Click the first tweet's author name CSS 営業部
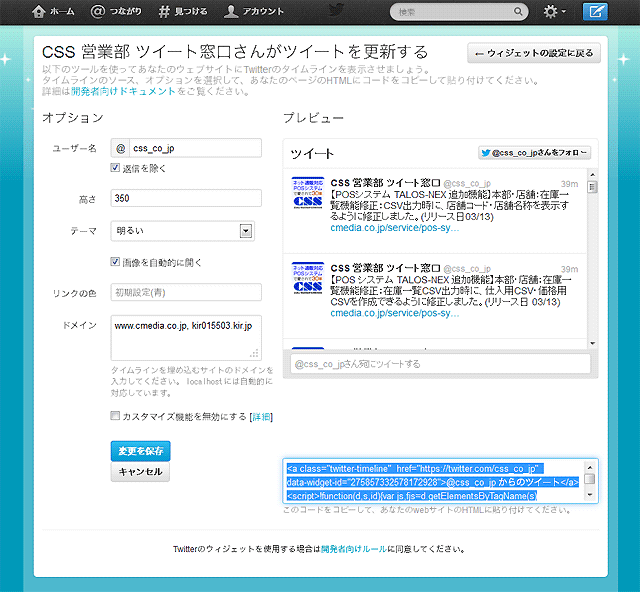The height and width of the screenshot is (592, 640). click(x=385, y=183)
